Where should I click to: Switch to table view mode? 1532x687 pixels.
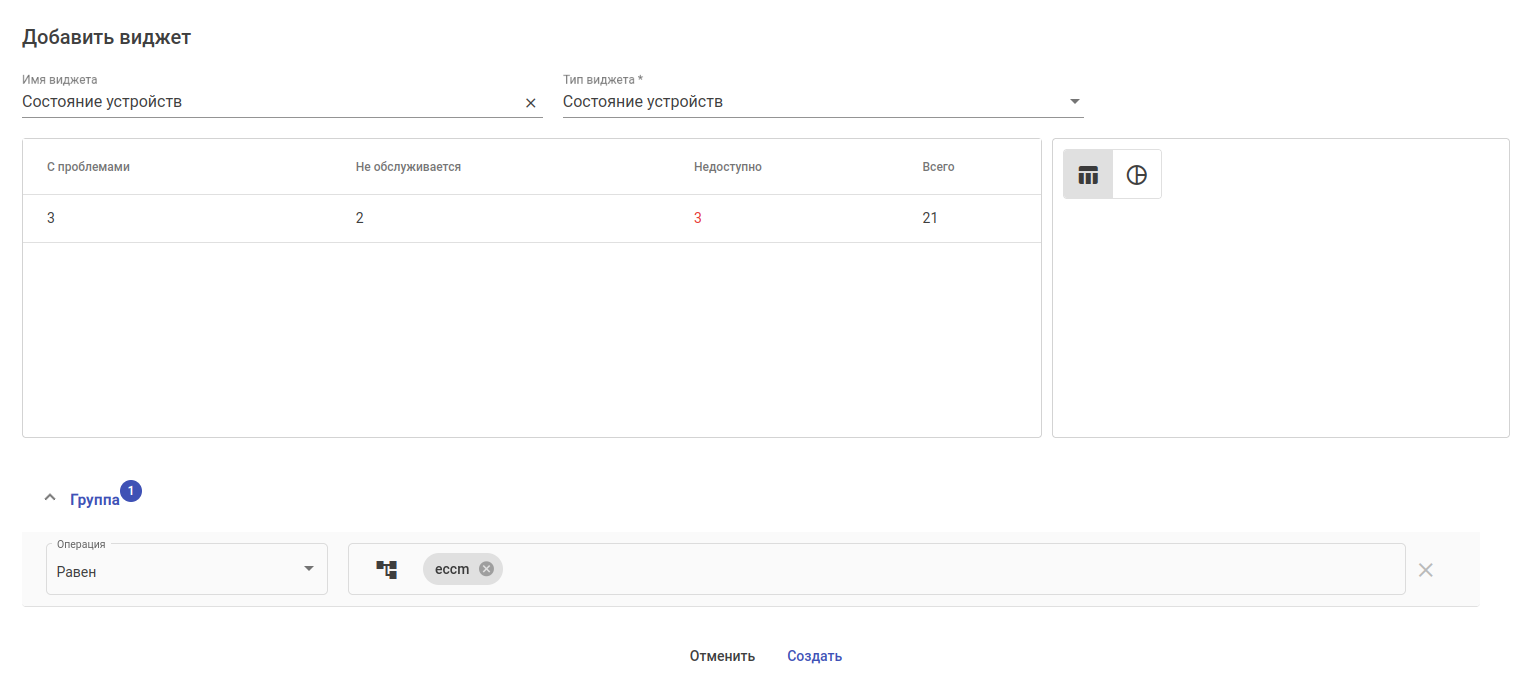tap(1088, 175)
